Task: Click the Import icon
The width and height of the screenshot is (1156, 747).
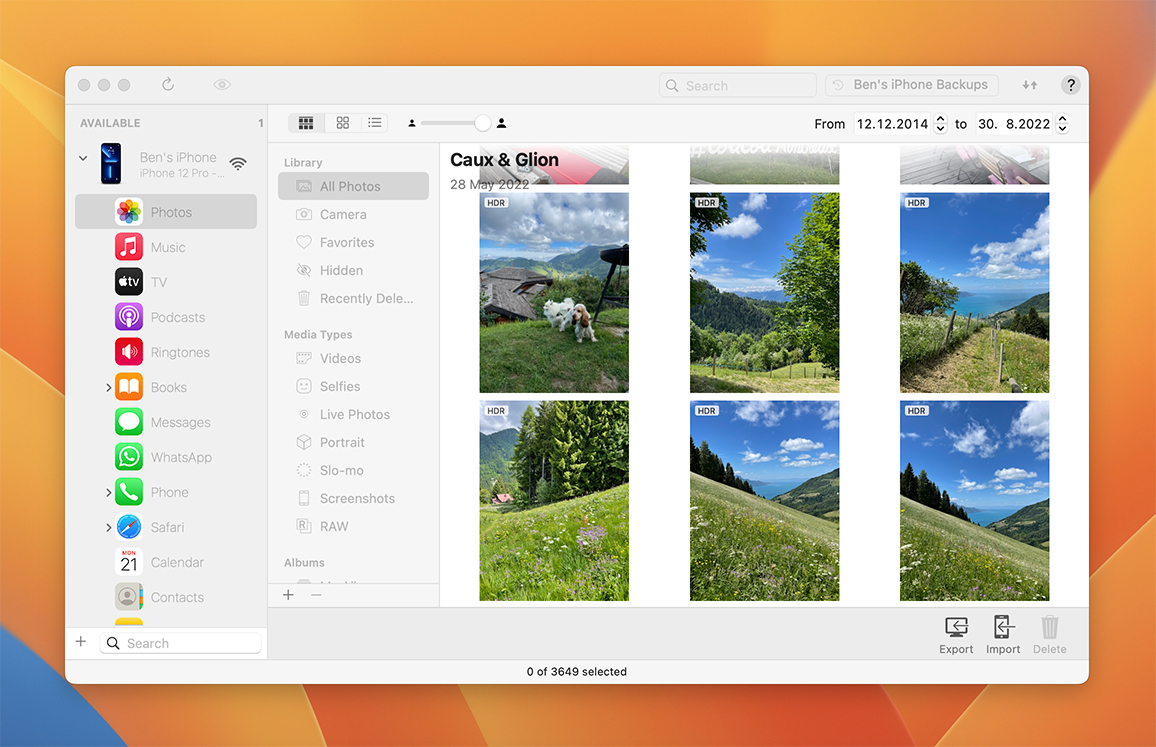Action: point(1003,627)
